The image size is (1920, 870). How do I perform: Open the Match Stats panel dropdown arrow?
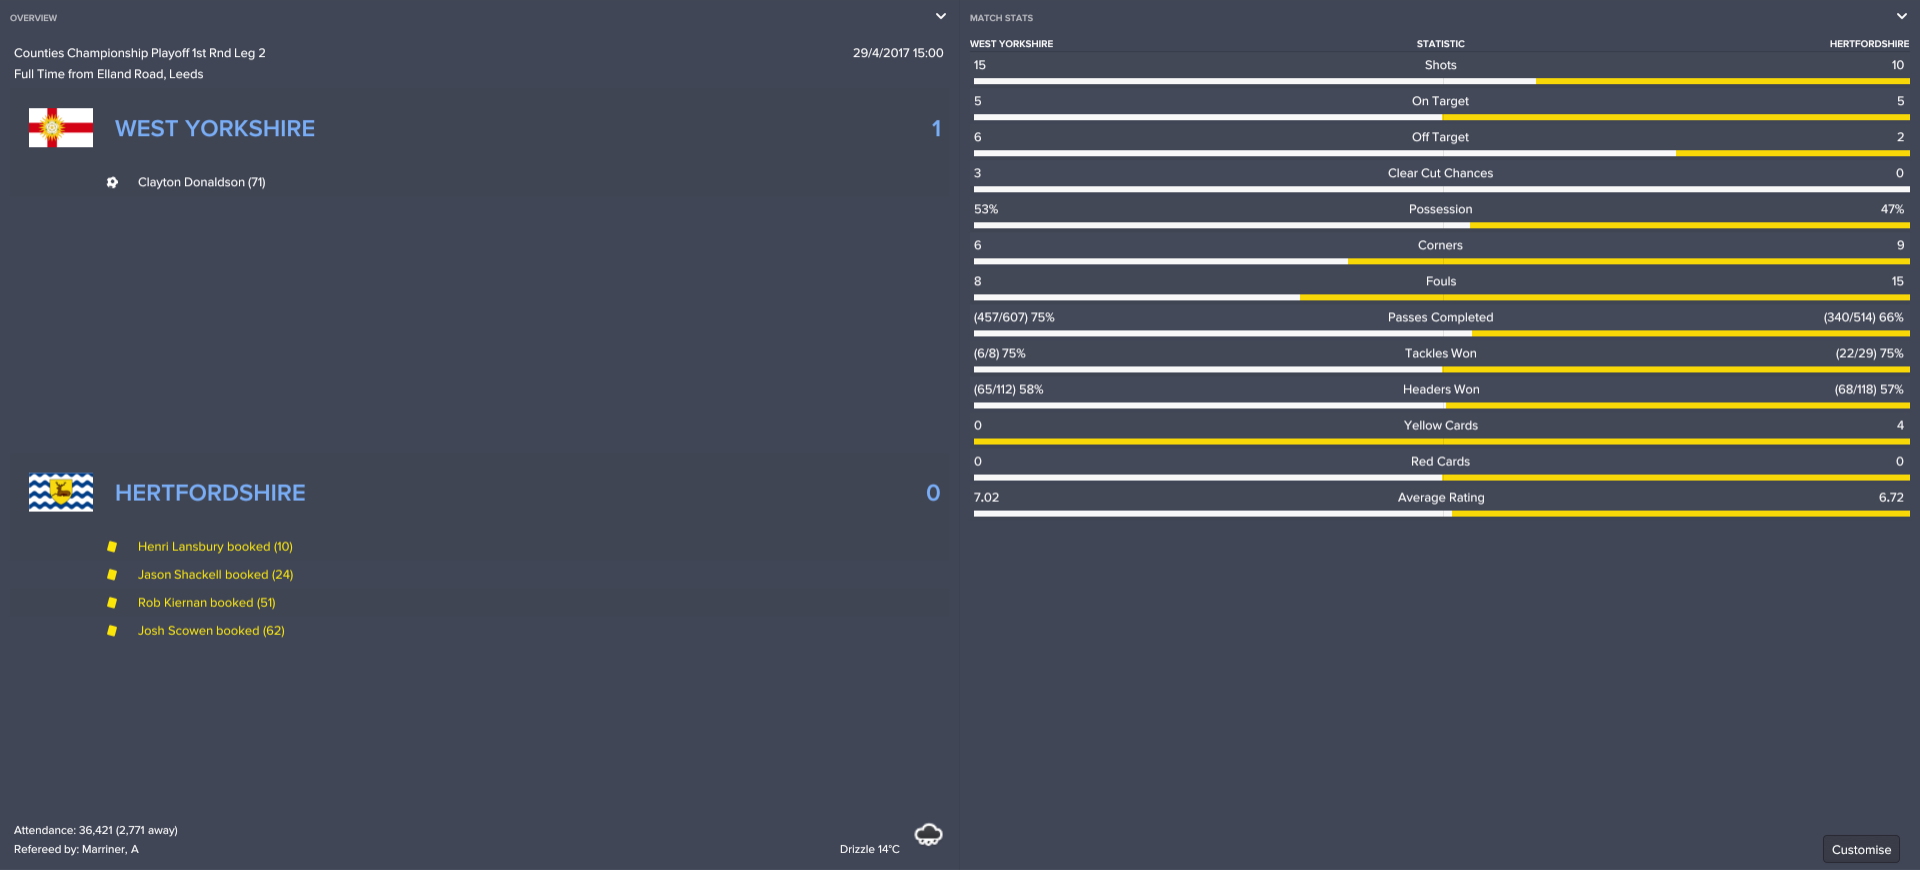pos(1900,17)
